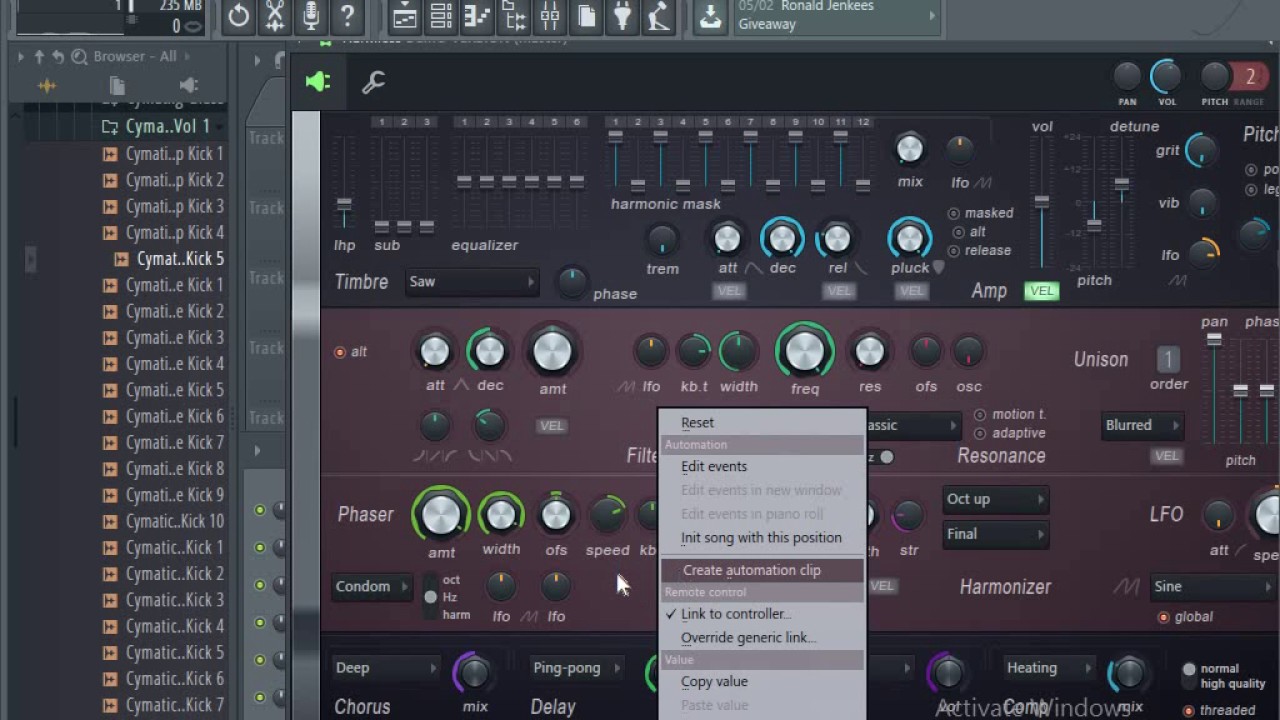Image resolution: width=1280 pixels, height=720 pixels.
Task: Click the download content library icon
Action: click(x=710, y=17)
